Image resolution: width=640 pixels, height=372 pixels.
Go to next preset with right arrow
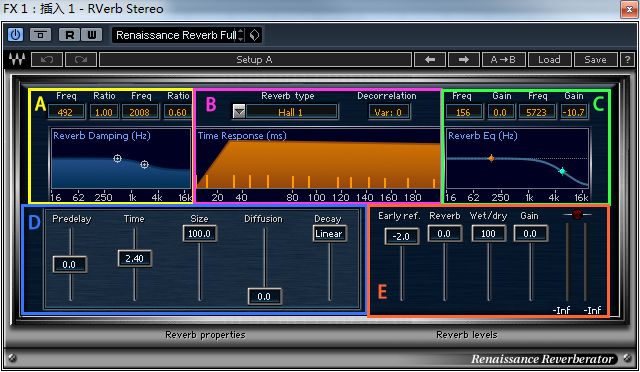point(464,60)
